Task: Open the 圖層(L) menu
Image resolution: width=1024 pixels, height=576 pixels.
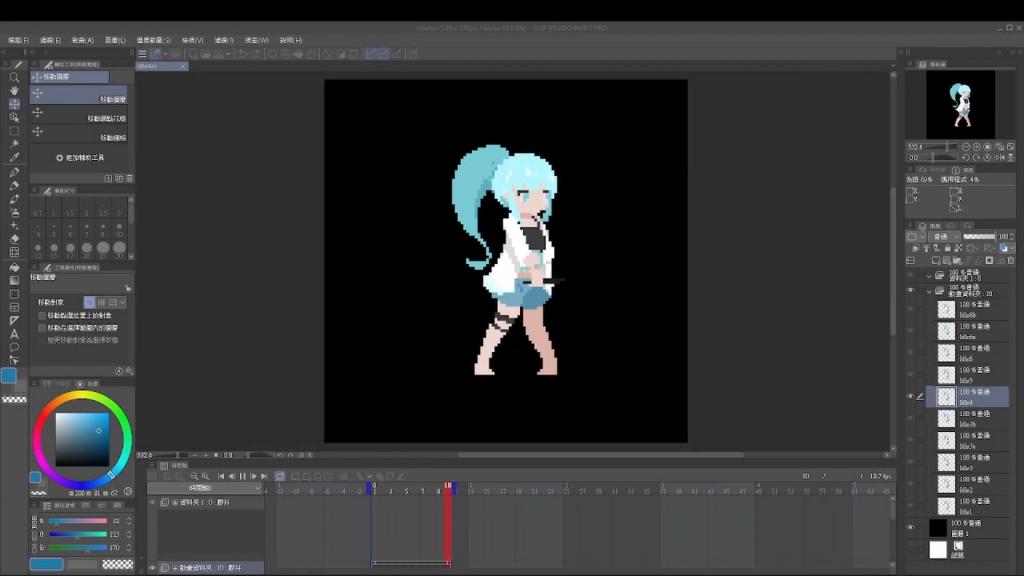Action: (x=116, y=40)
